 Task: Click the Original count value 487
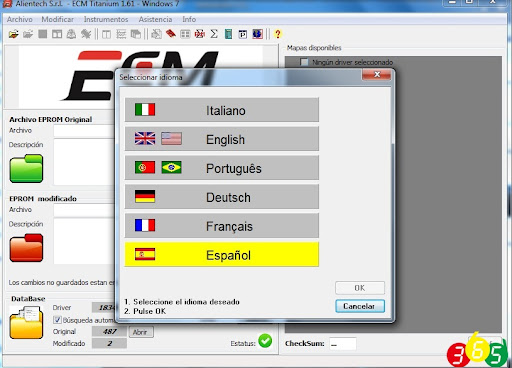[109, 332]
